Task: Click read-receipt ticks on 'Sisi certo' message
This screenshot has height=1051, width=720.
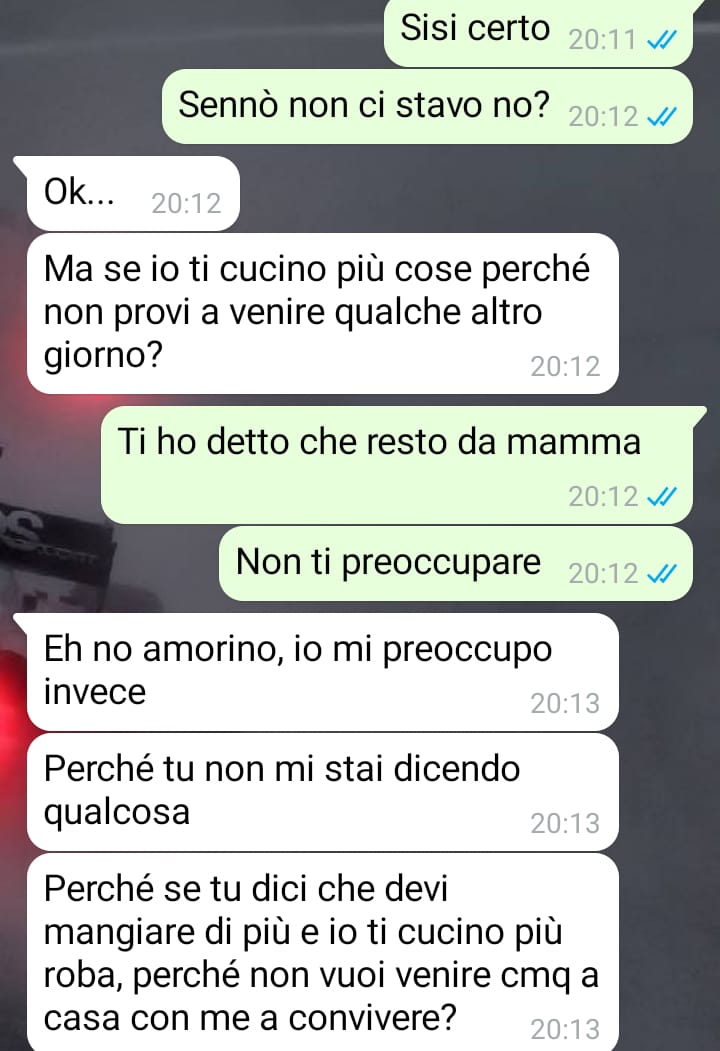Action: click(x=662, y=40)
